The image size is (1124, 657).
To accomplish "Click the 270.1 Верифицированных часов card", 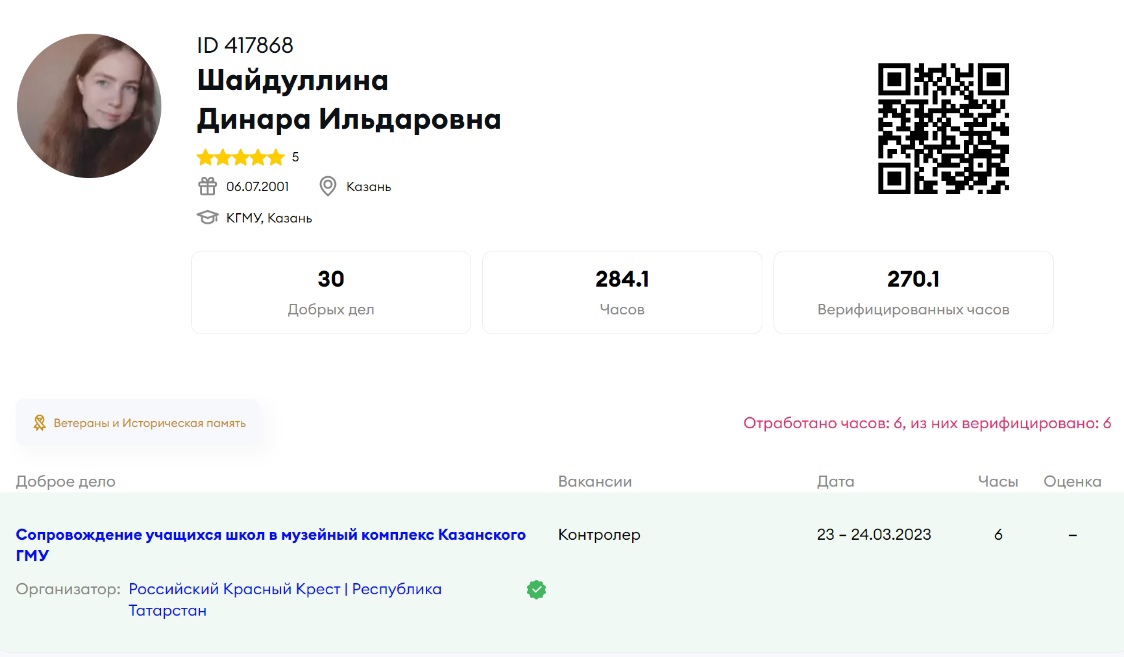I will pos(912,291).
